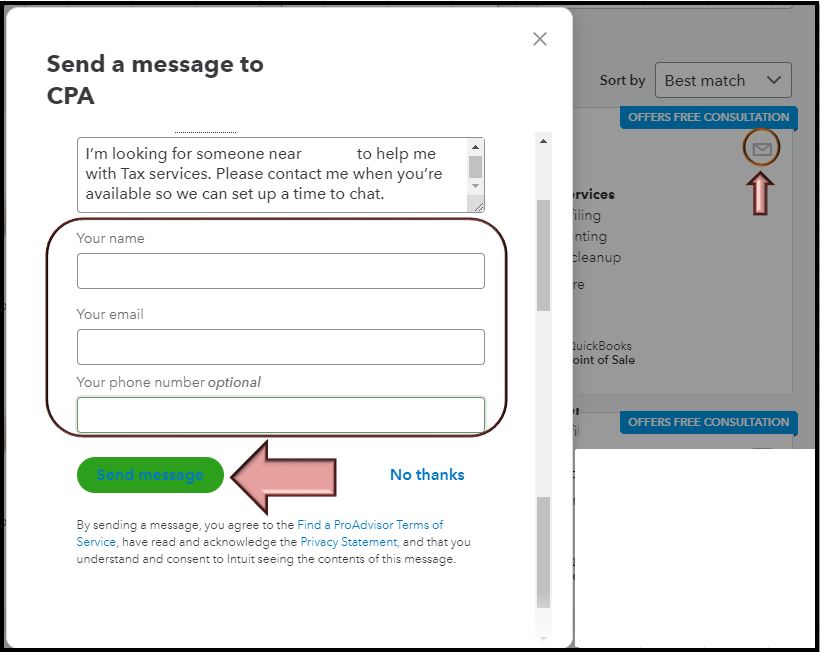This screenshot has height=652, width=820.
Task: Select the optional phone number field
Action: (x=280, y=414)
